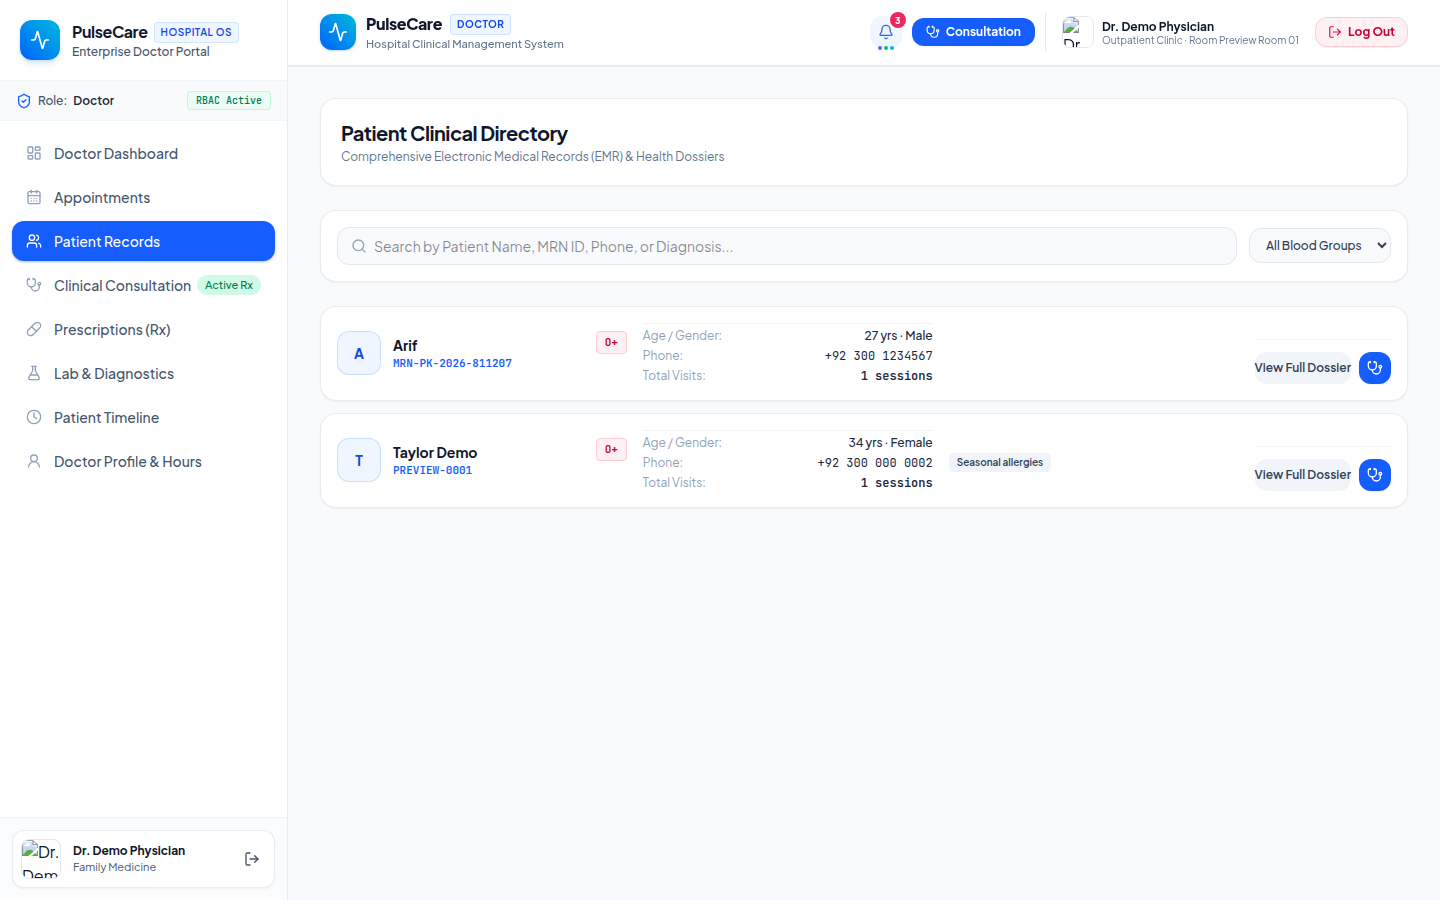Click Taylor Demo's O+ blood group badge
This screenshot has height=900, width=1440.
click(x=611, y=449)
